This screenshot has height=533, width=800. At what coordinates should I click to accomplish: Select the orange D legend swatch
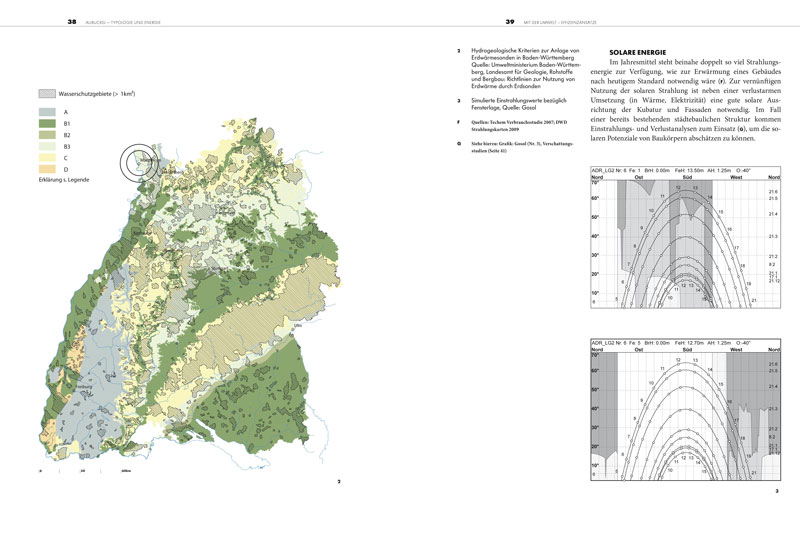[x=45, y=168]
